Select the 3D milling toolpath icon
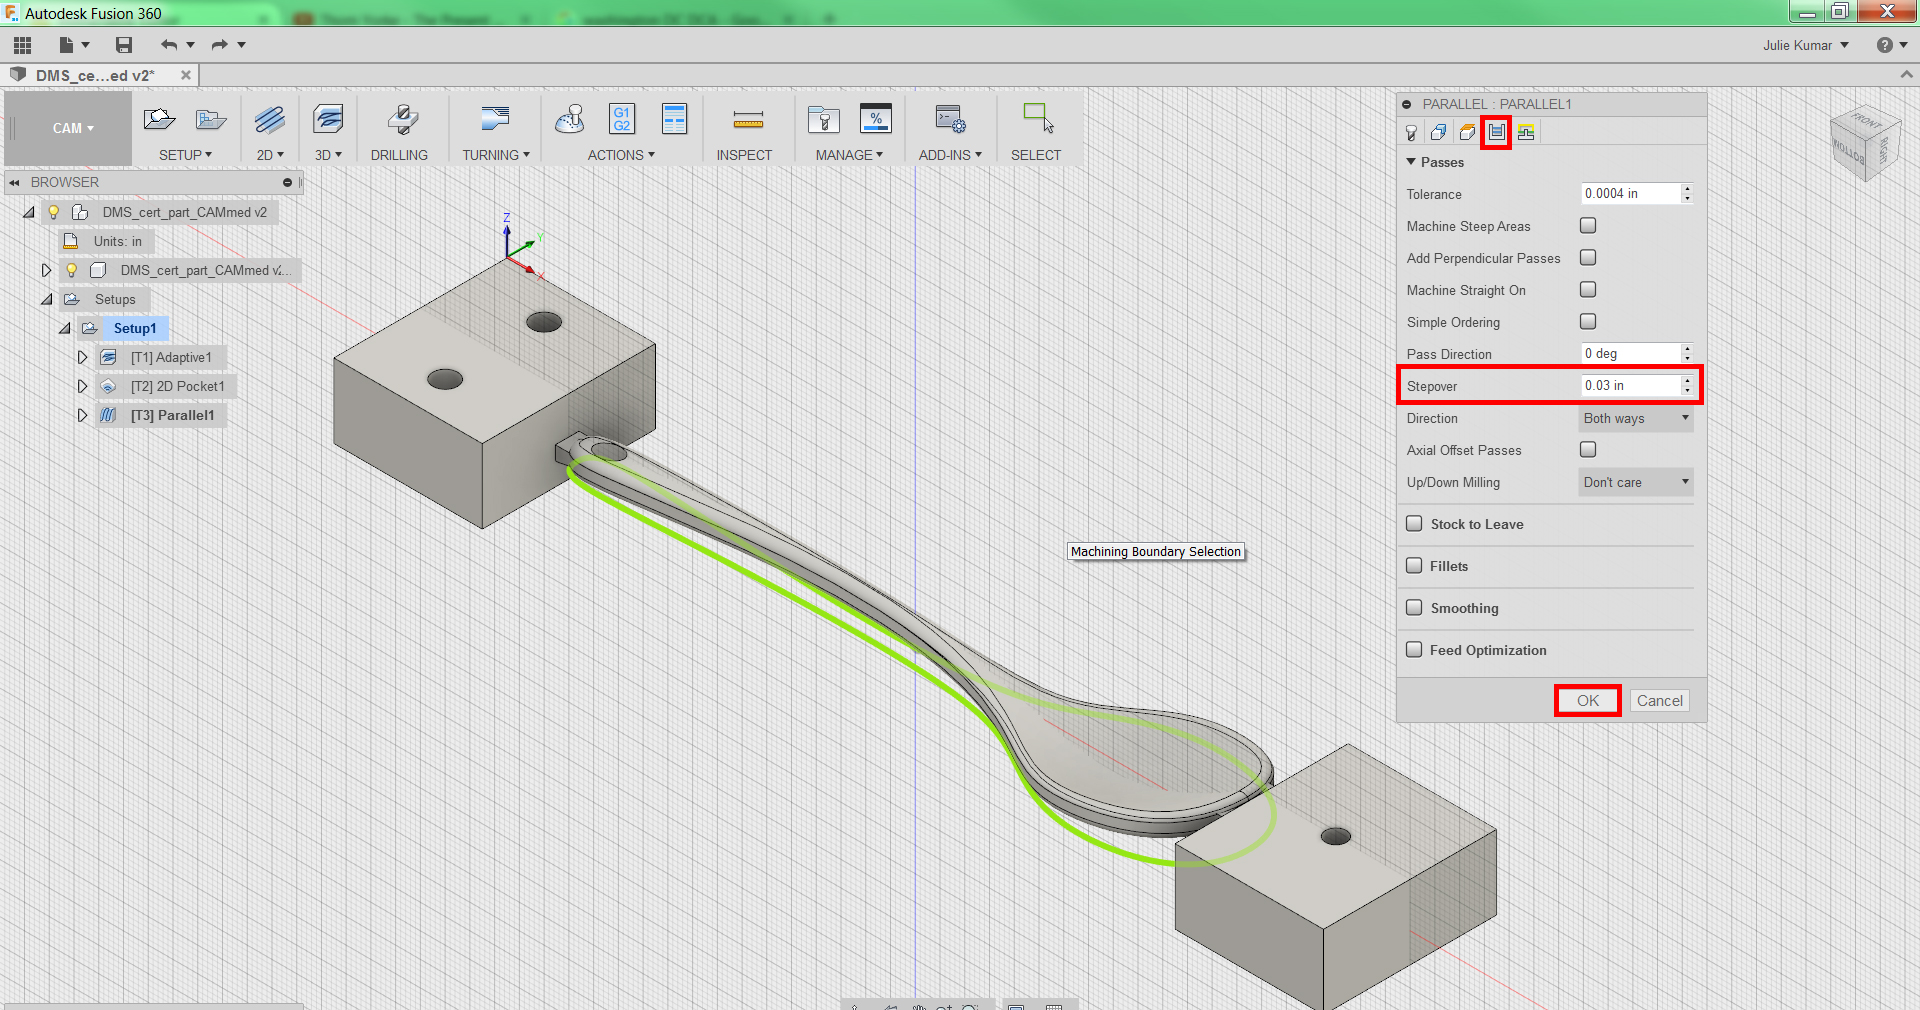The height and width of the screenshot is (1010, 1920). point(328,120)
